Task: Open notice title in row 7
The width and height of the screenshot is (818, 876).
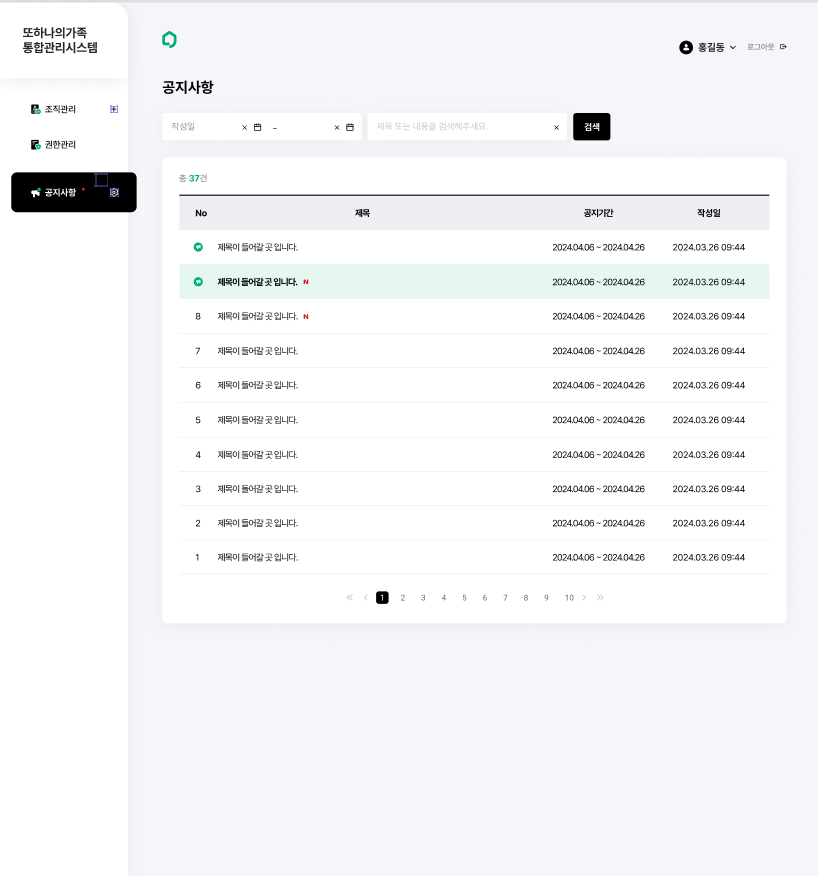Action: click(258, 351)
